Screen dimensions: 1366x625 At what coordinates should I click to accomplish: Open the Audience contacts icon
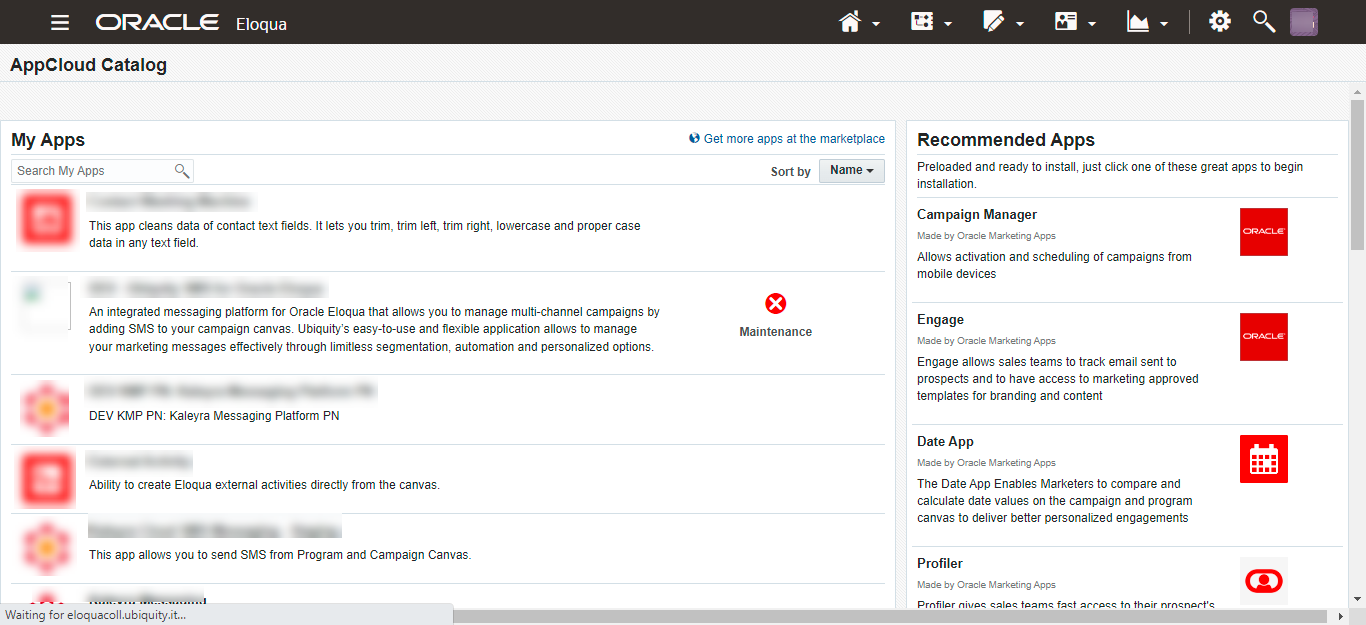point(1066,21)
